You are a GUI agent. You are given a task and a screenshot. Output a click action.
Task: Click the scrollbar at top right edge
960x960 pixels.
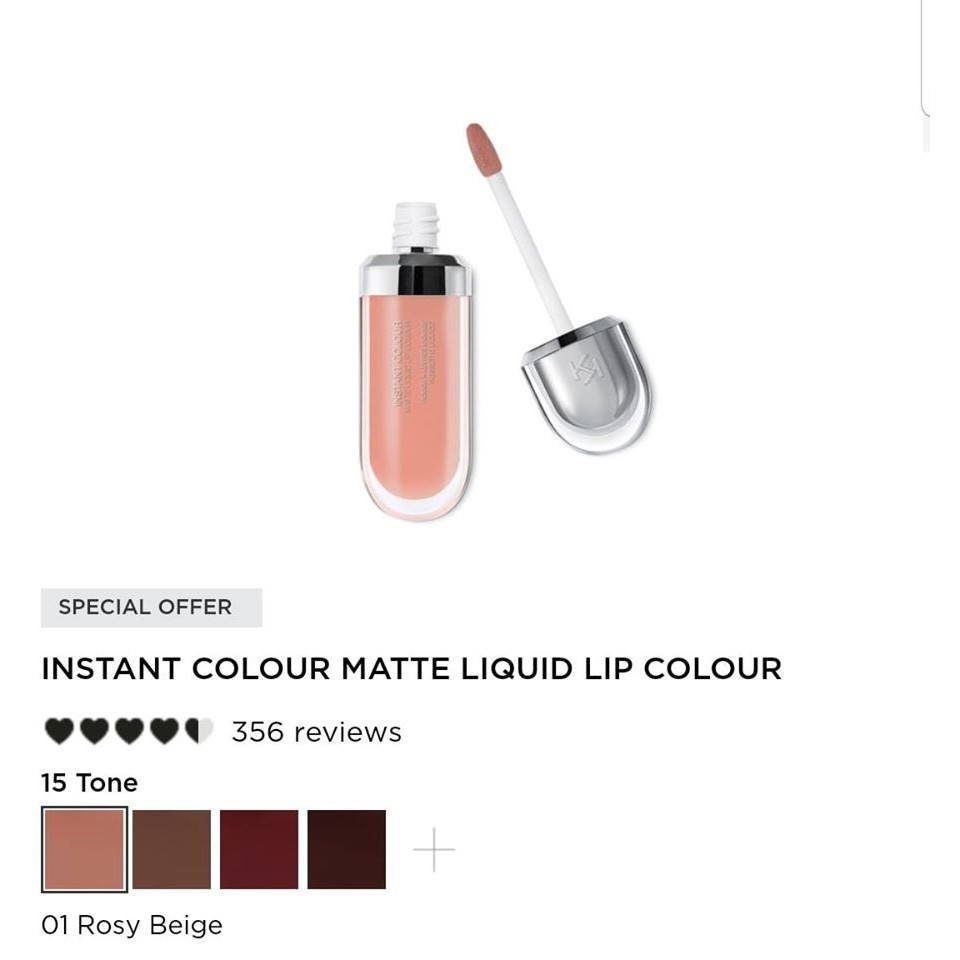coord(925,58)
